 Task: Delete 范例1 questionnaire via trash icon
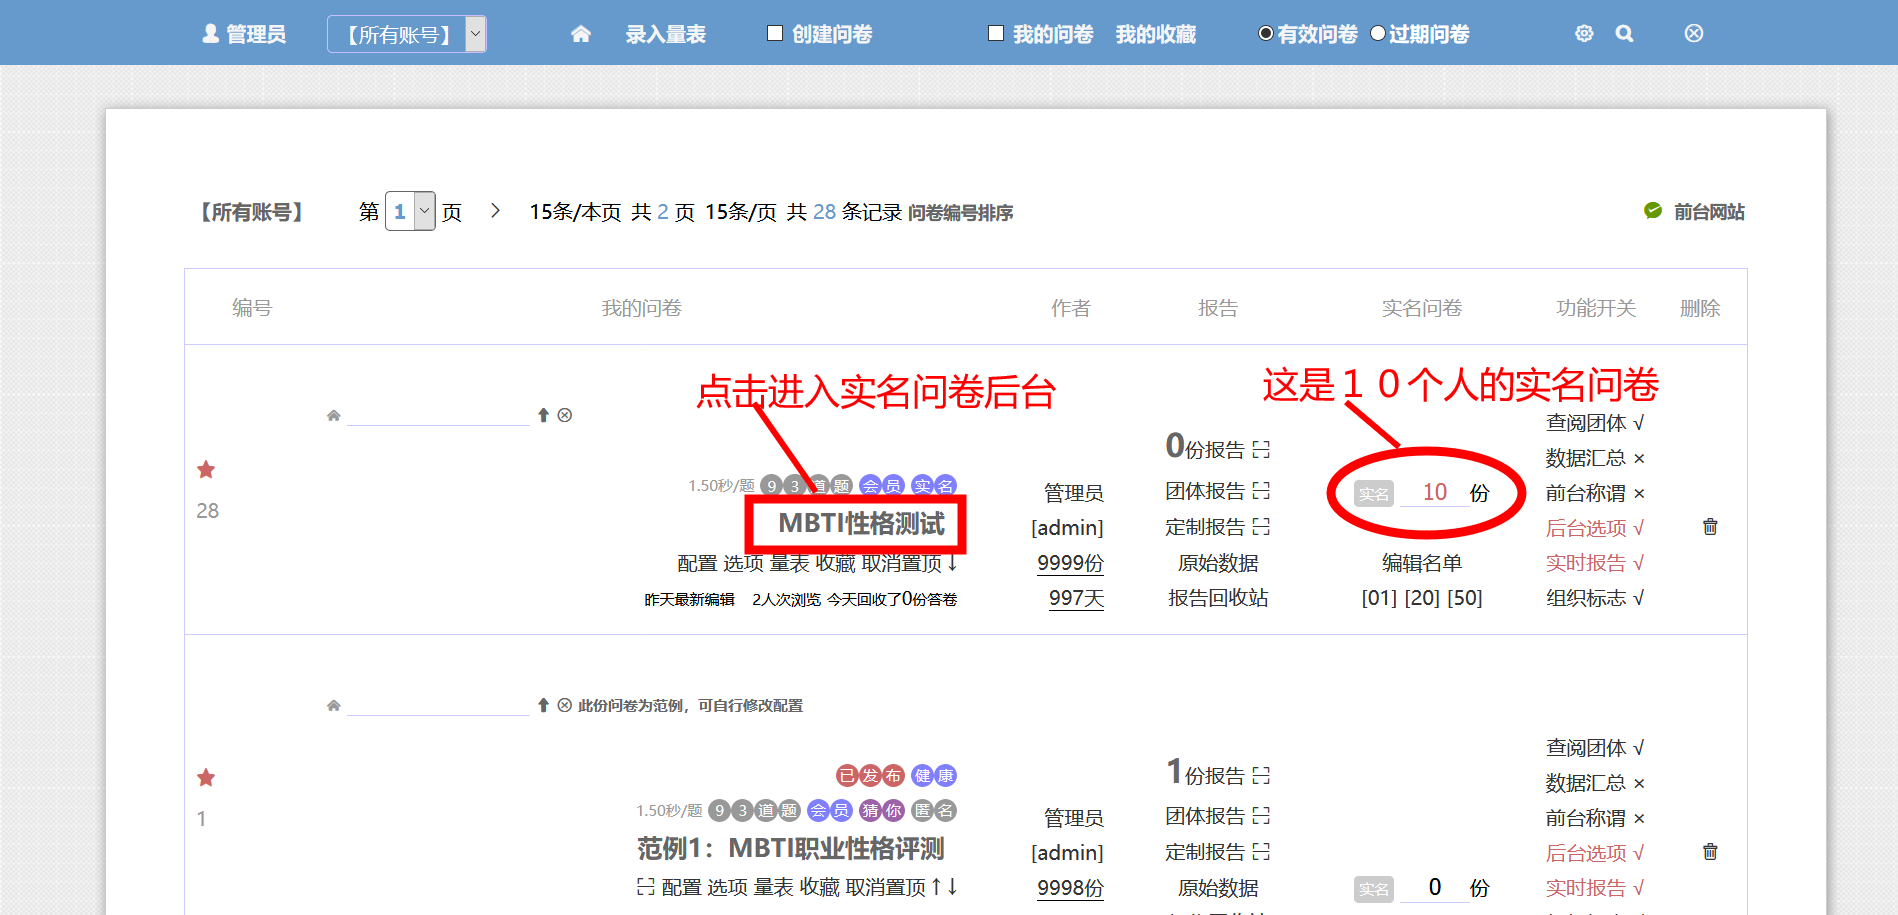coord(1710,851)
